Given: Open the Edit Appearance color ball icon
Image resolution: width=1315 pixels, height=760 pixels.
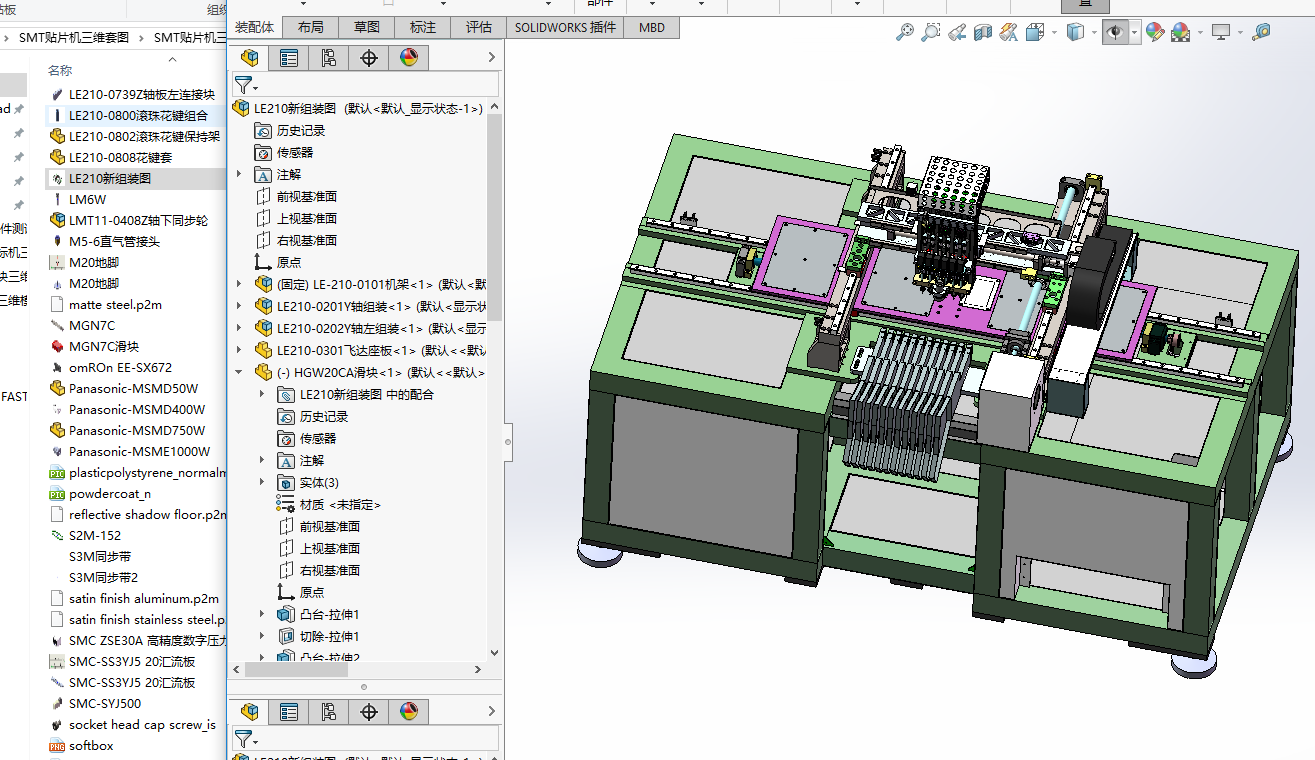Looking at the screenshot, I should pyautogui.click(x=1155, y=33).
